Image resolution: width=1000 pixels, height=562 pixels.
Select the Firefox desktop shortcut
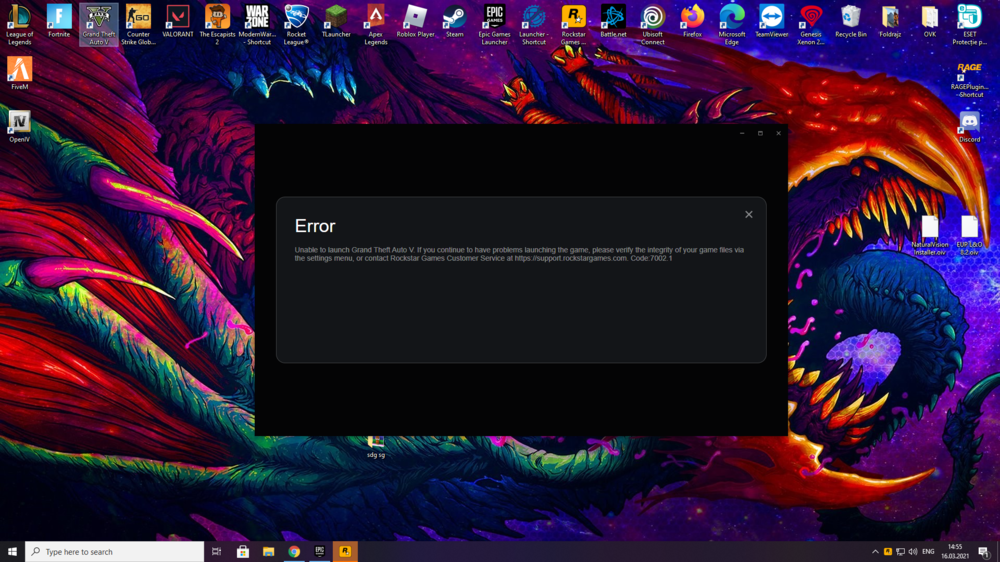(x=692, y=21)
